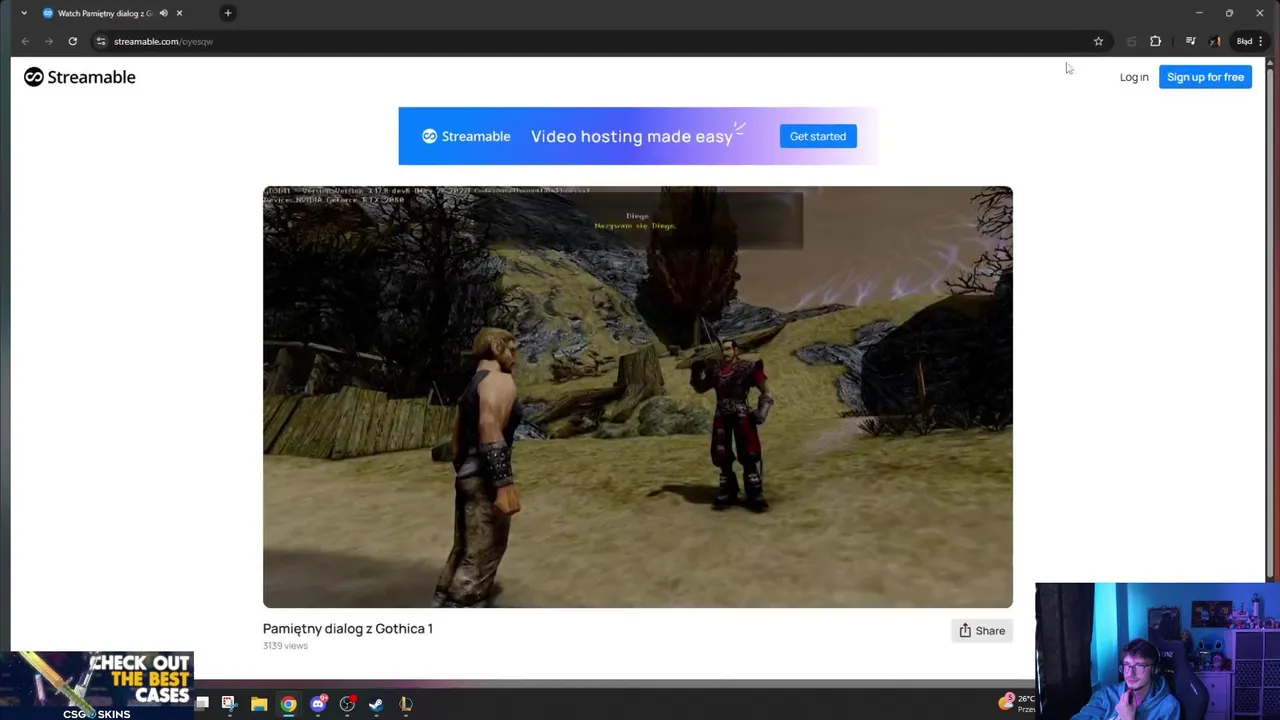The image size is (1280, 720).
Task: Select the Watch Pamiętny dialog tab
Action: (x=105, y=13)
